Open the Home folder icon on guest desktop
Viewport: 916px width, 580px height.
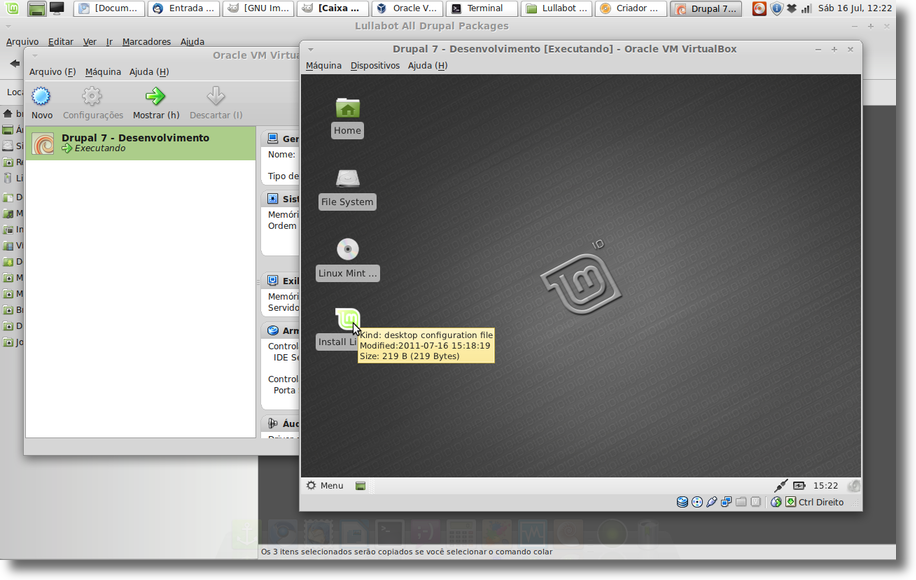point(348,107)
